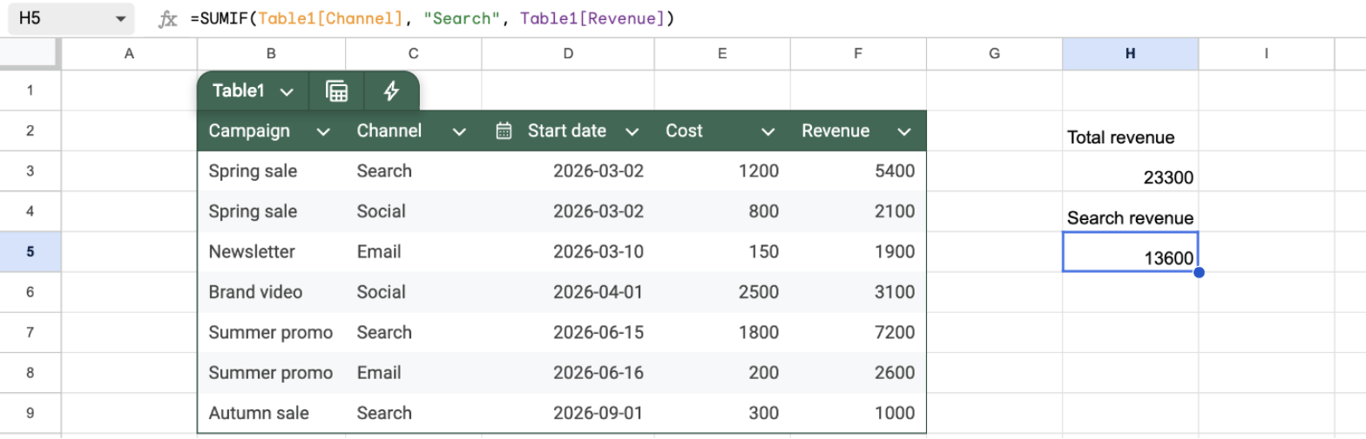Select the cost cell 1200
1366x439 pixels.
pos(722,171)
